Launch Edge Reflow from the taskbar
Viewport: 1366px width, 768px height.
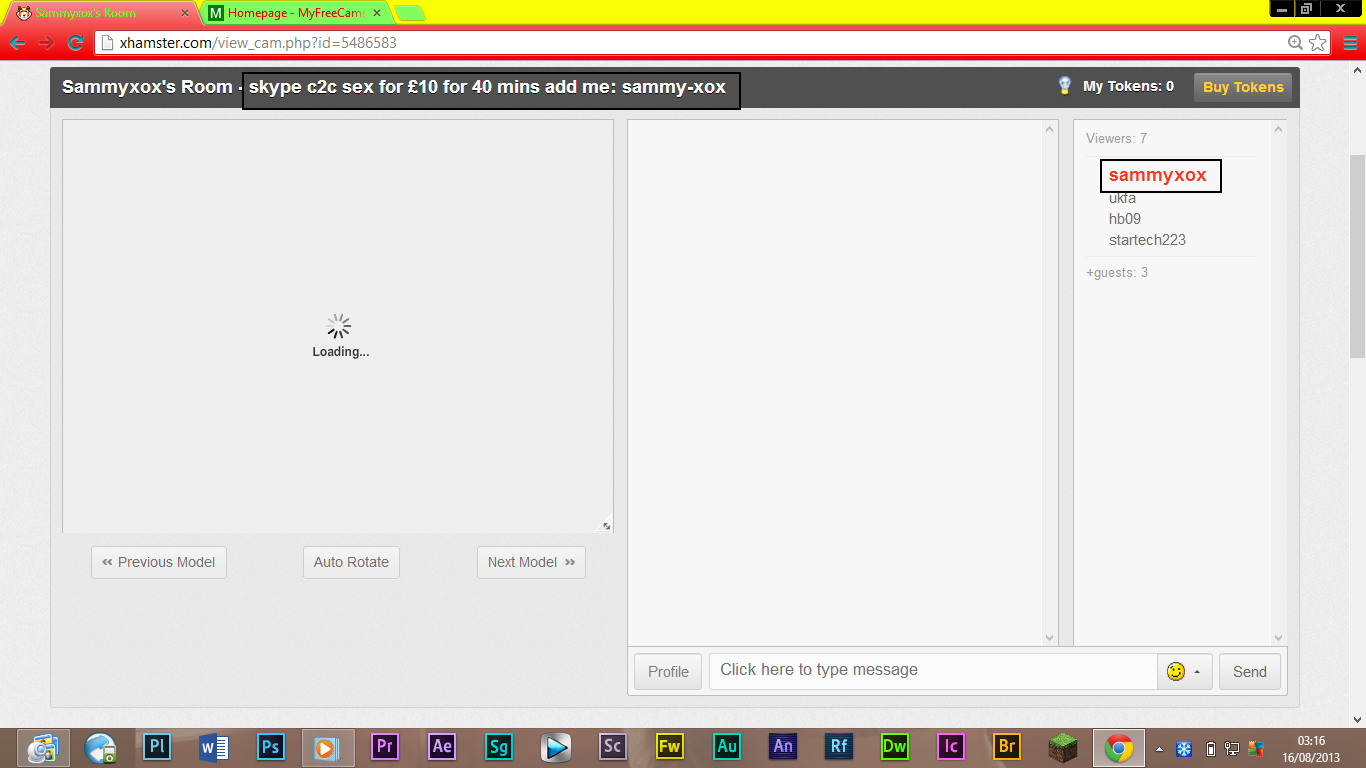click(839, 746)
